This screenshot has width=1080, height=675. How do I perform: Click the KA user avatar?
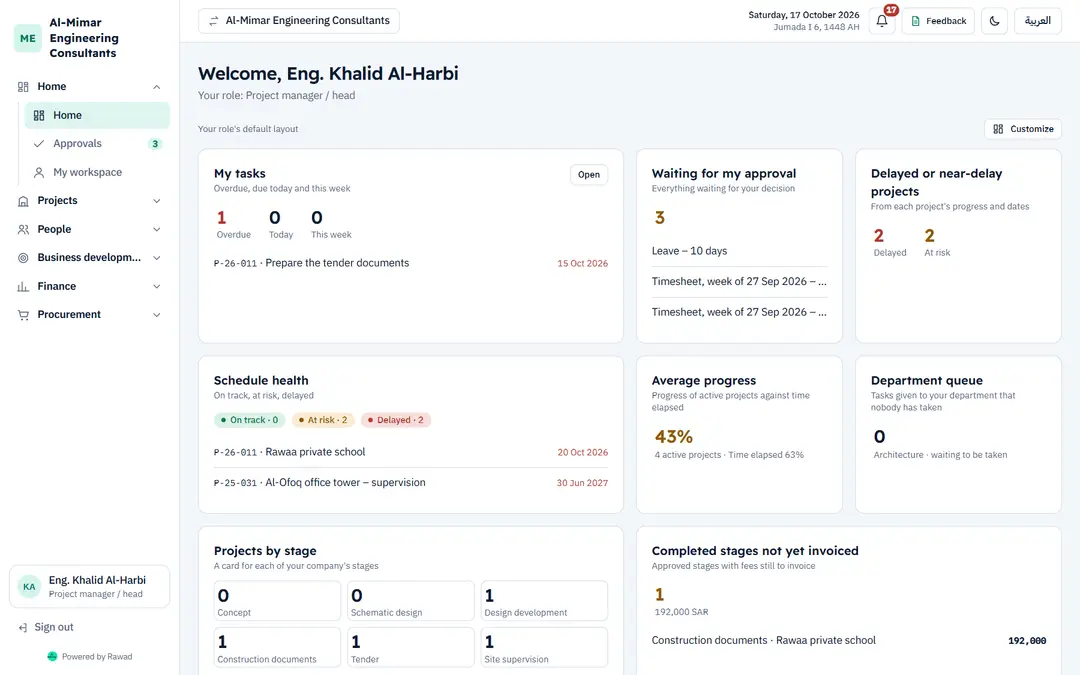click(29, 587)
